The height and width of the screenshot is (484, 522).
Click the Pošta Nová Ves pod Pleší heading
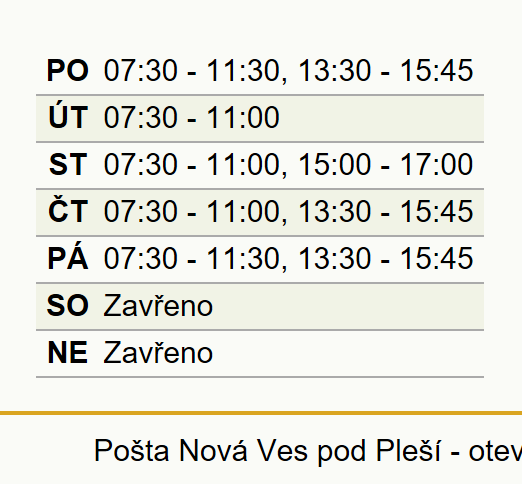(x=308, y=451)
